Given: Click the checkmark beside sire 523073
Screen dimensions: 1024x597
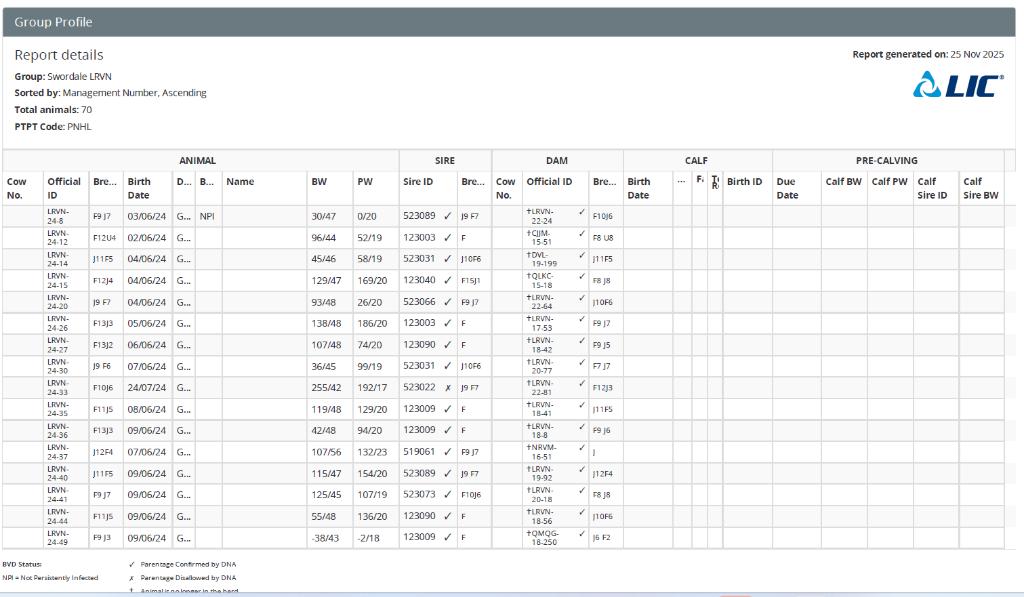Looking at the screenshot, I should click(x=447, y=494).
